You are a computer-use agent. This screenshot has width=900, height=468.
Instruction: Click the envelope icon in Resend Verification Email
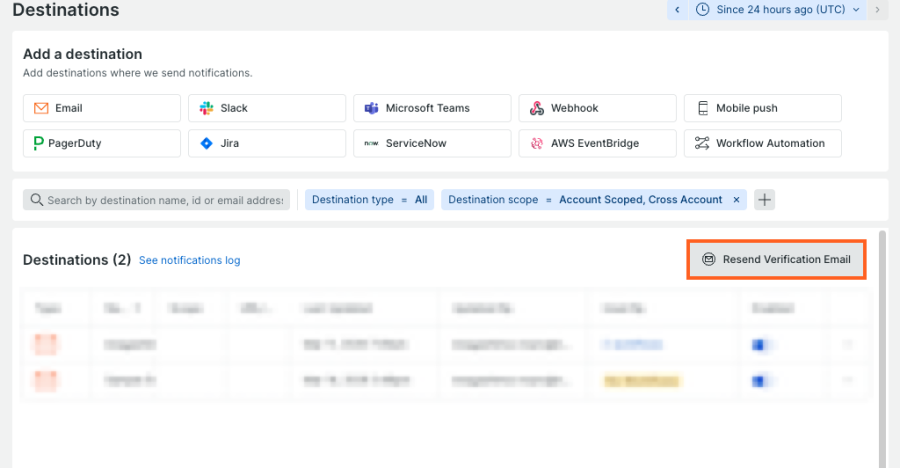click(x=709, y=260)
